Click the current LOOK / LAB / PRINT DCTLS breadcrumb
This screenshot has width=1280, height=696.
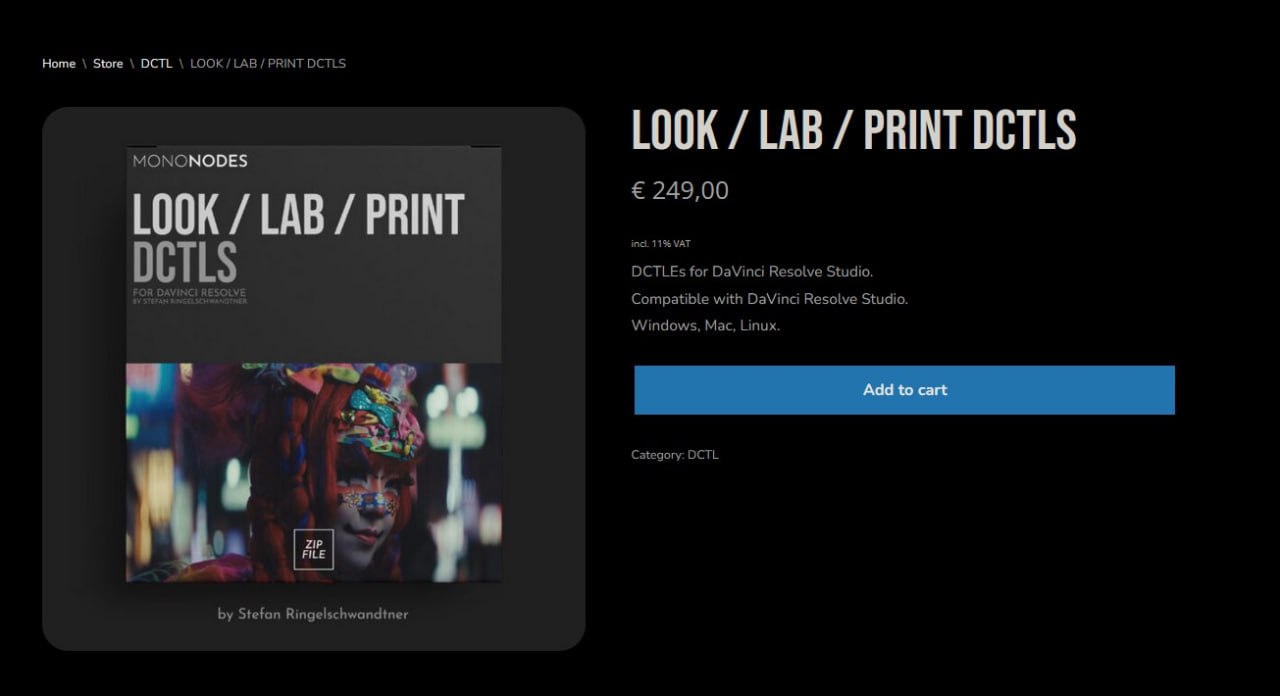pyautogui.click(x=268, y=64)
